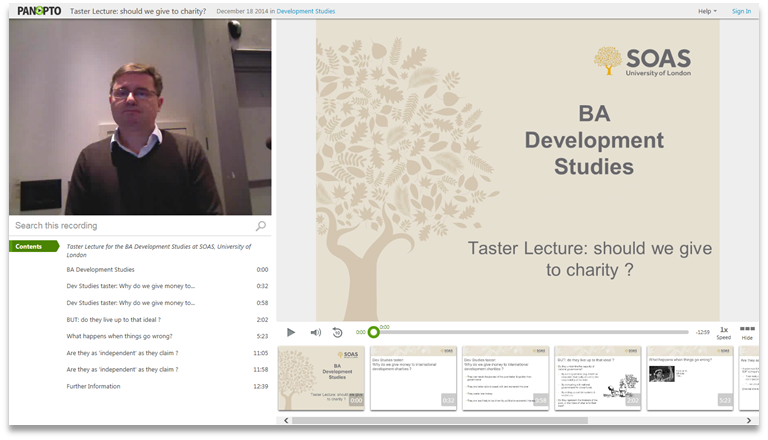Jump to Dev Studies taster at 0:58
Screen dimensions: 768x440
167,303
